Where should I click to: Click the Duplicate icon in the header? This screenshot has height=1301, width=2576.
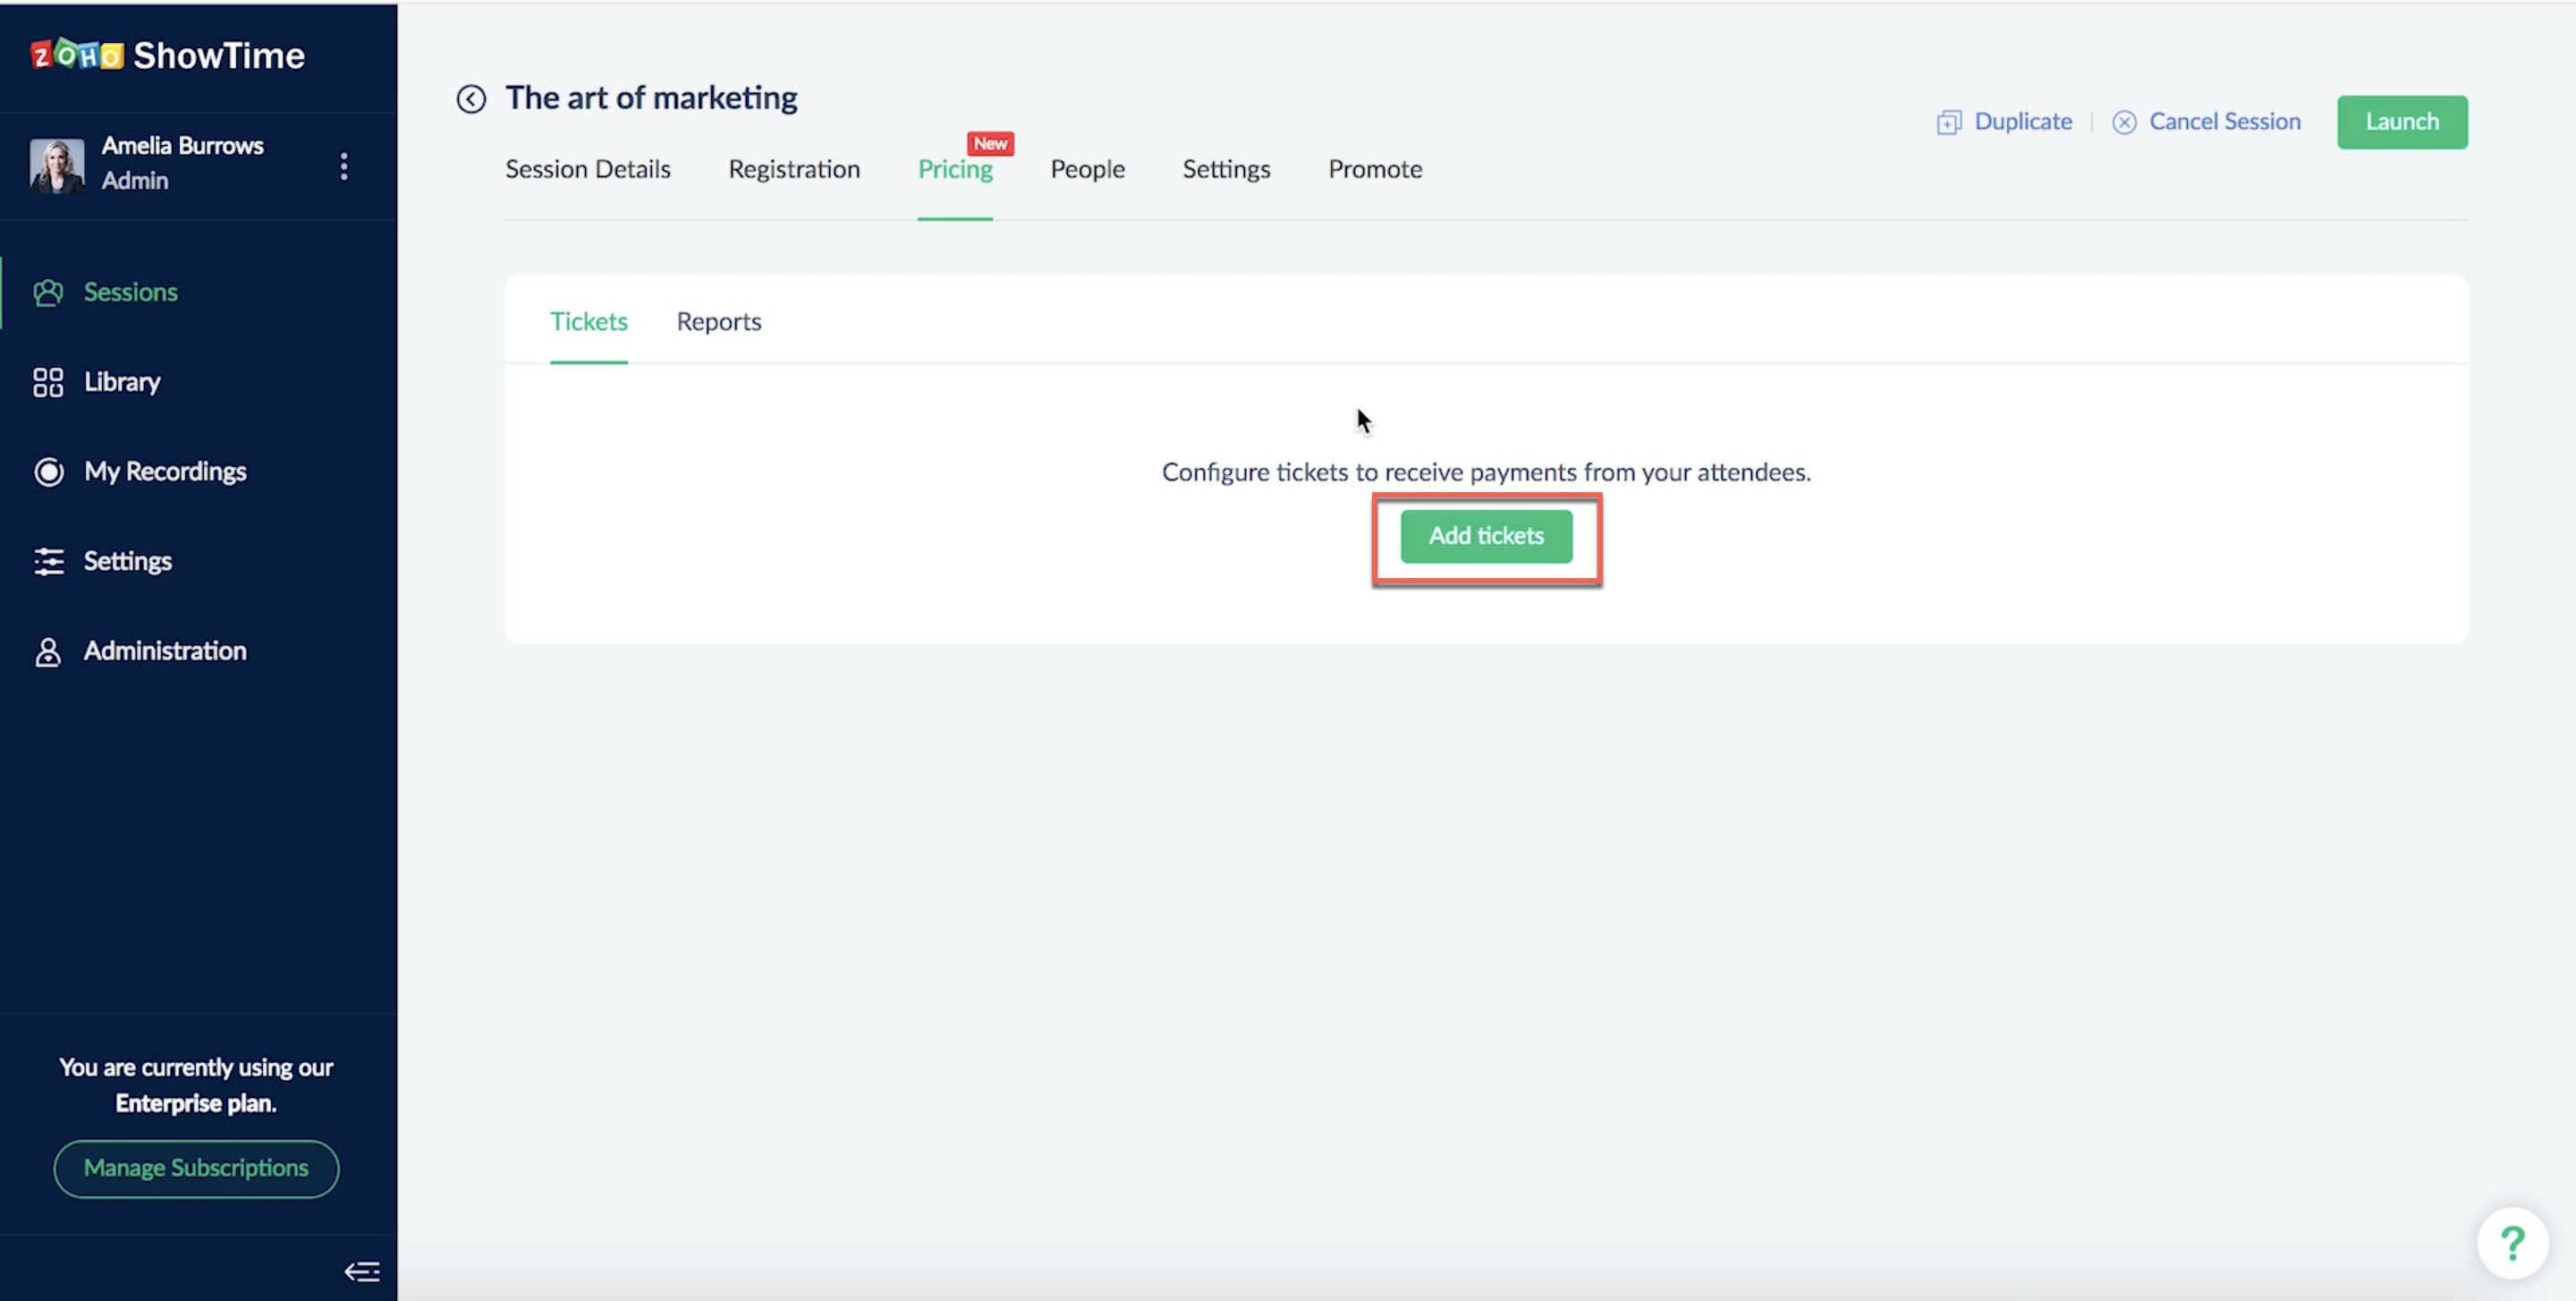(1948, 123)
